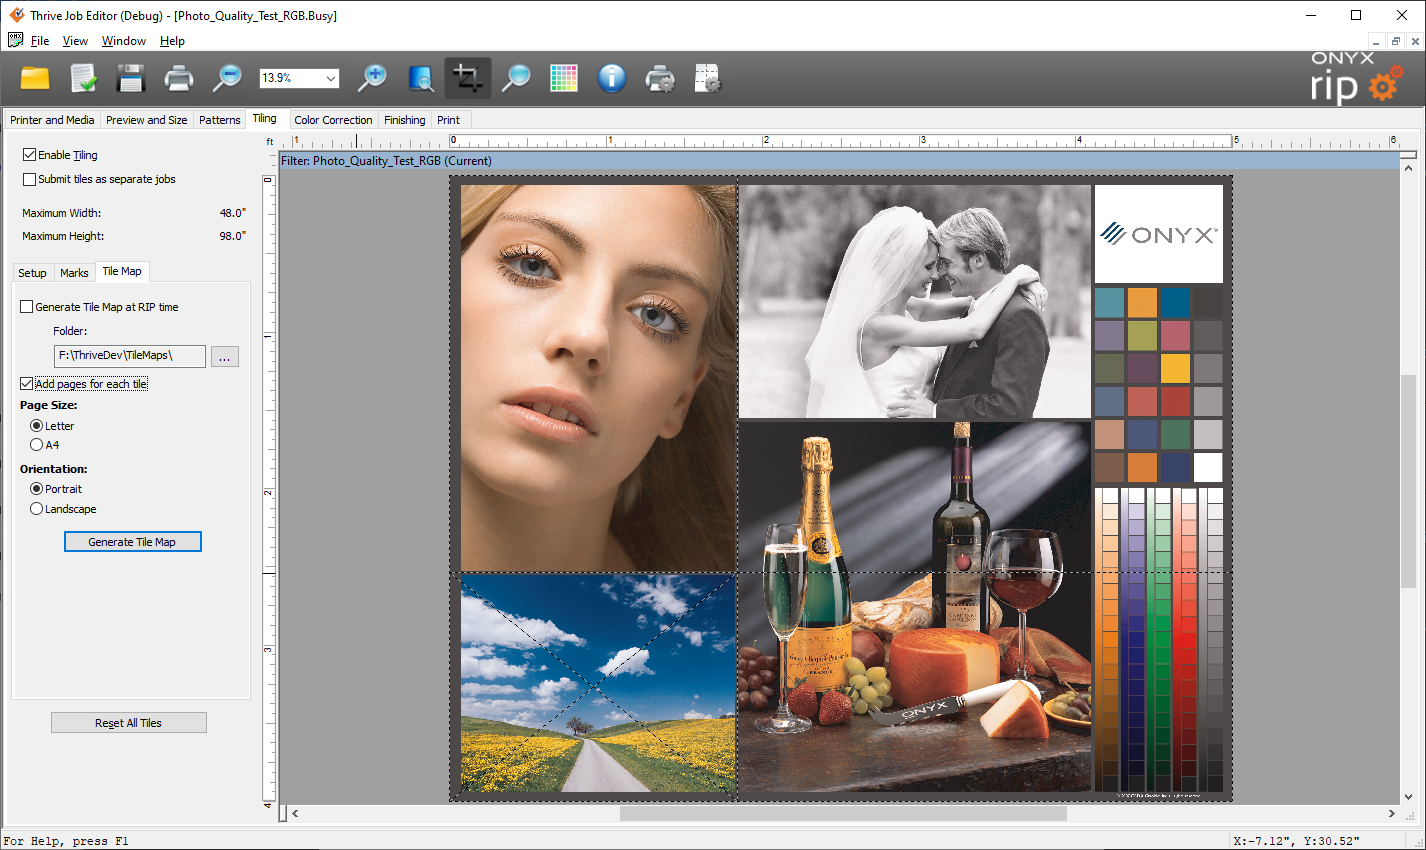Click the blue information icon
Viewport: 1426px width, 850px height.
(612, 78)
